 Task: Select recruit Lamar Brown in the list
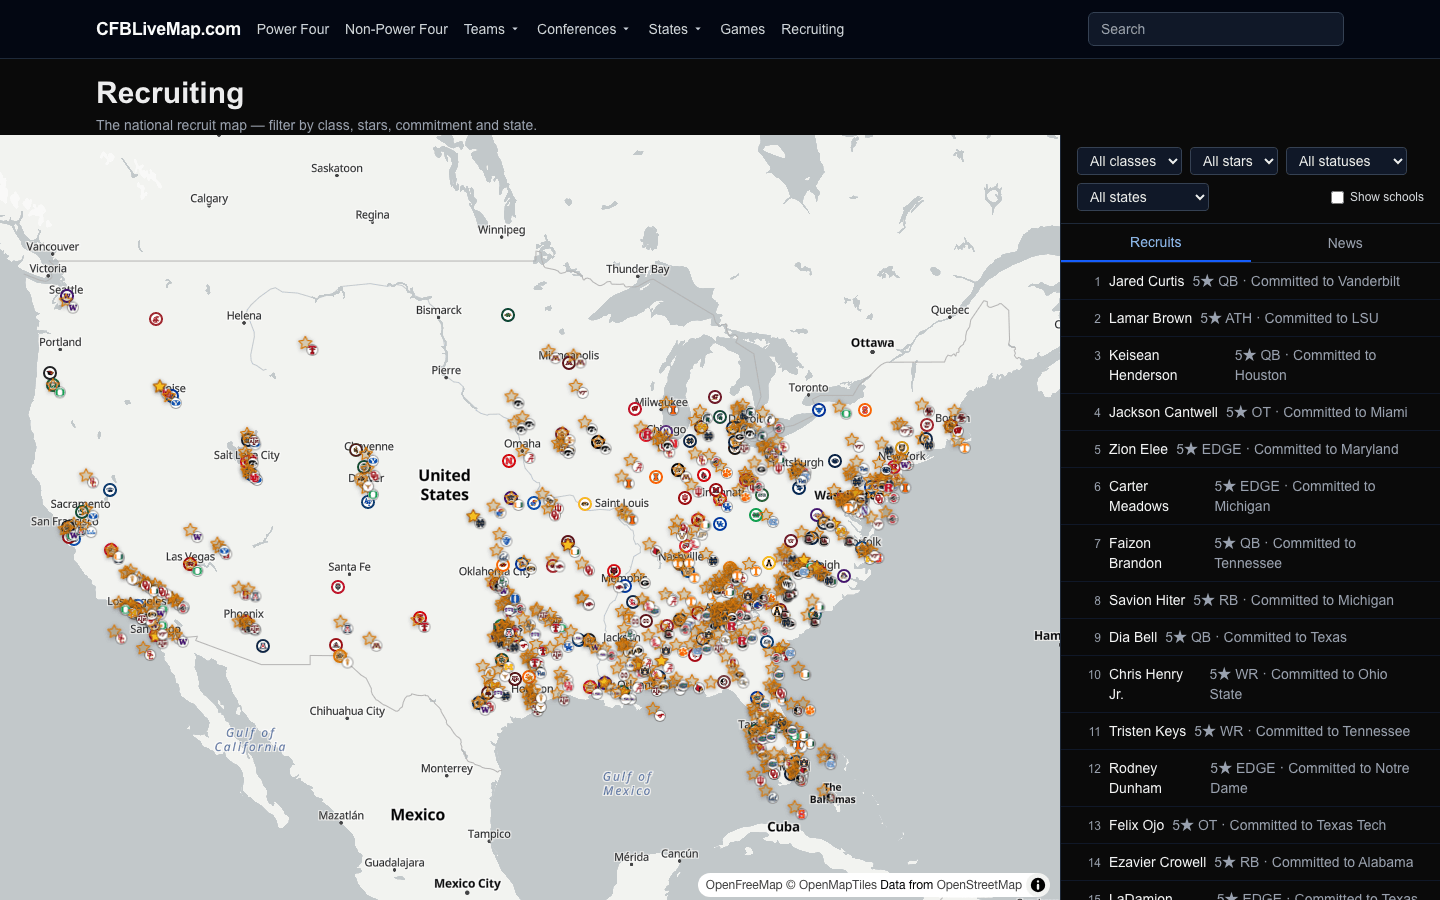pos(1250,318)
